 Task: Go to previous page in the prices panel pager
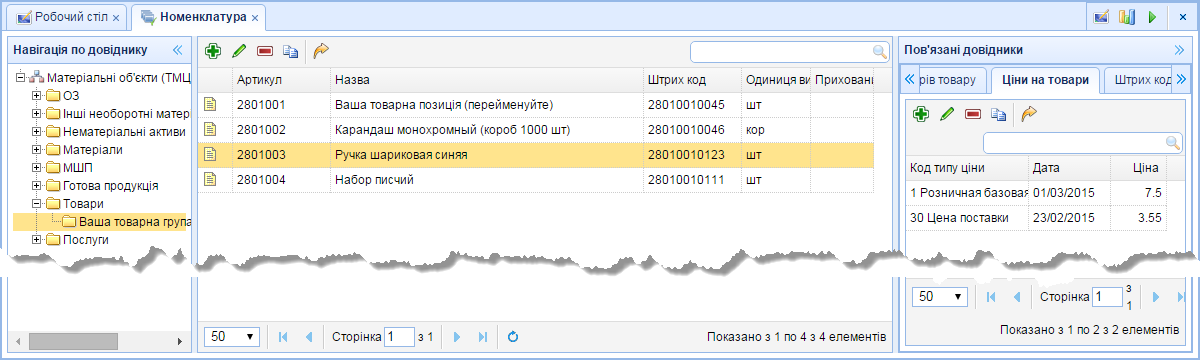tap(1017, 297)
